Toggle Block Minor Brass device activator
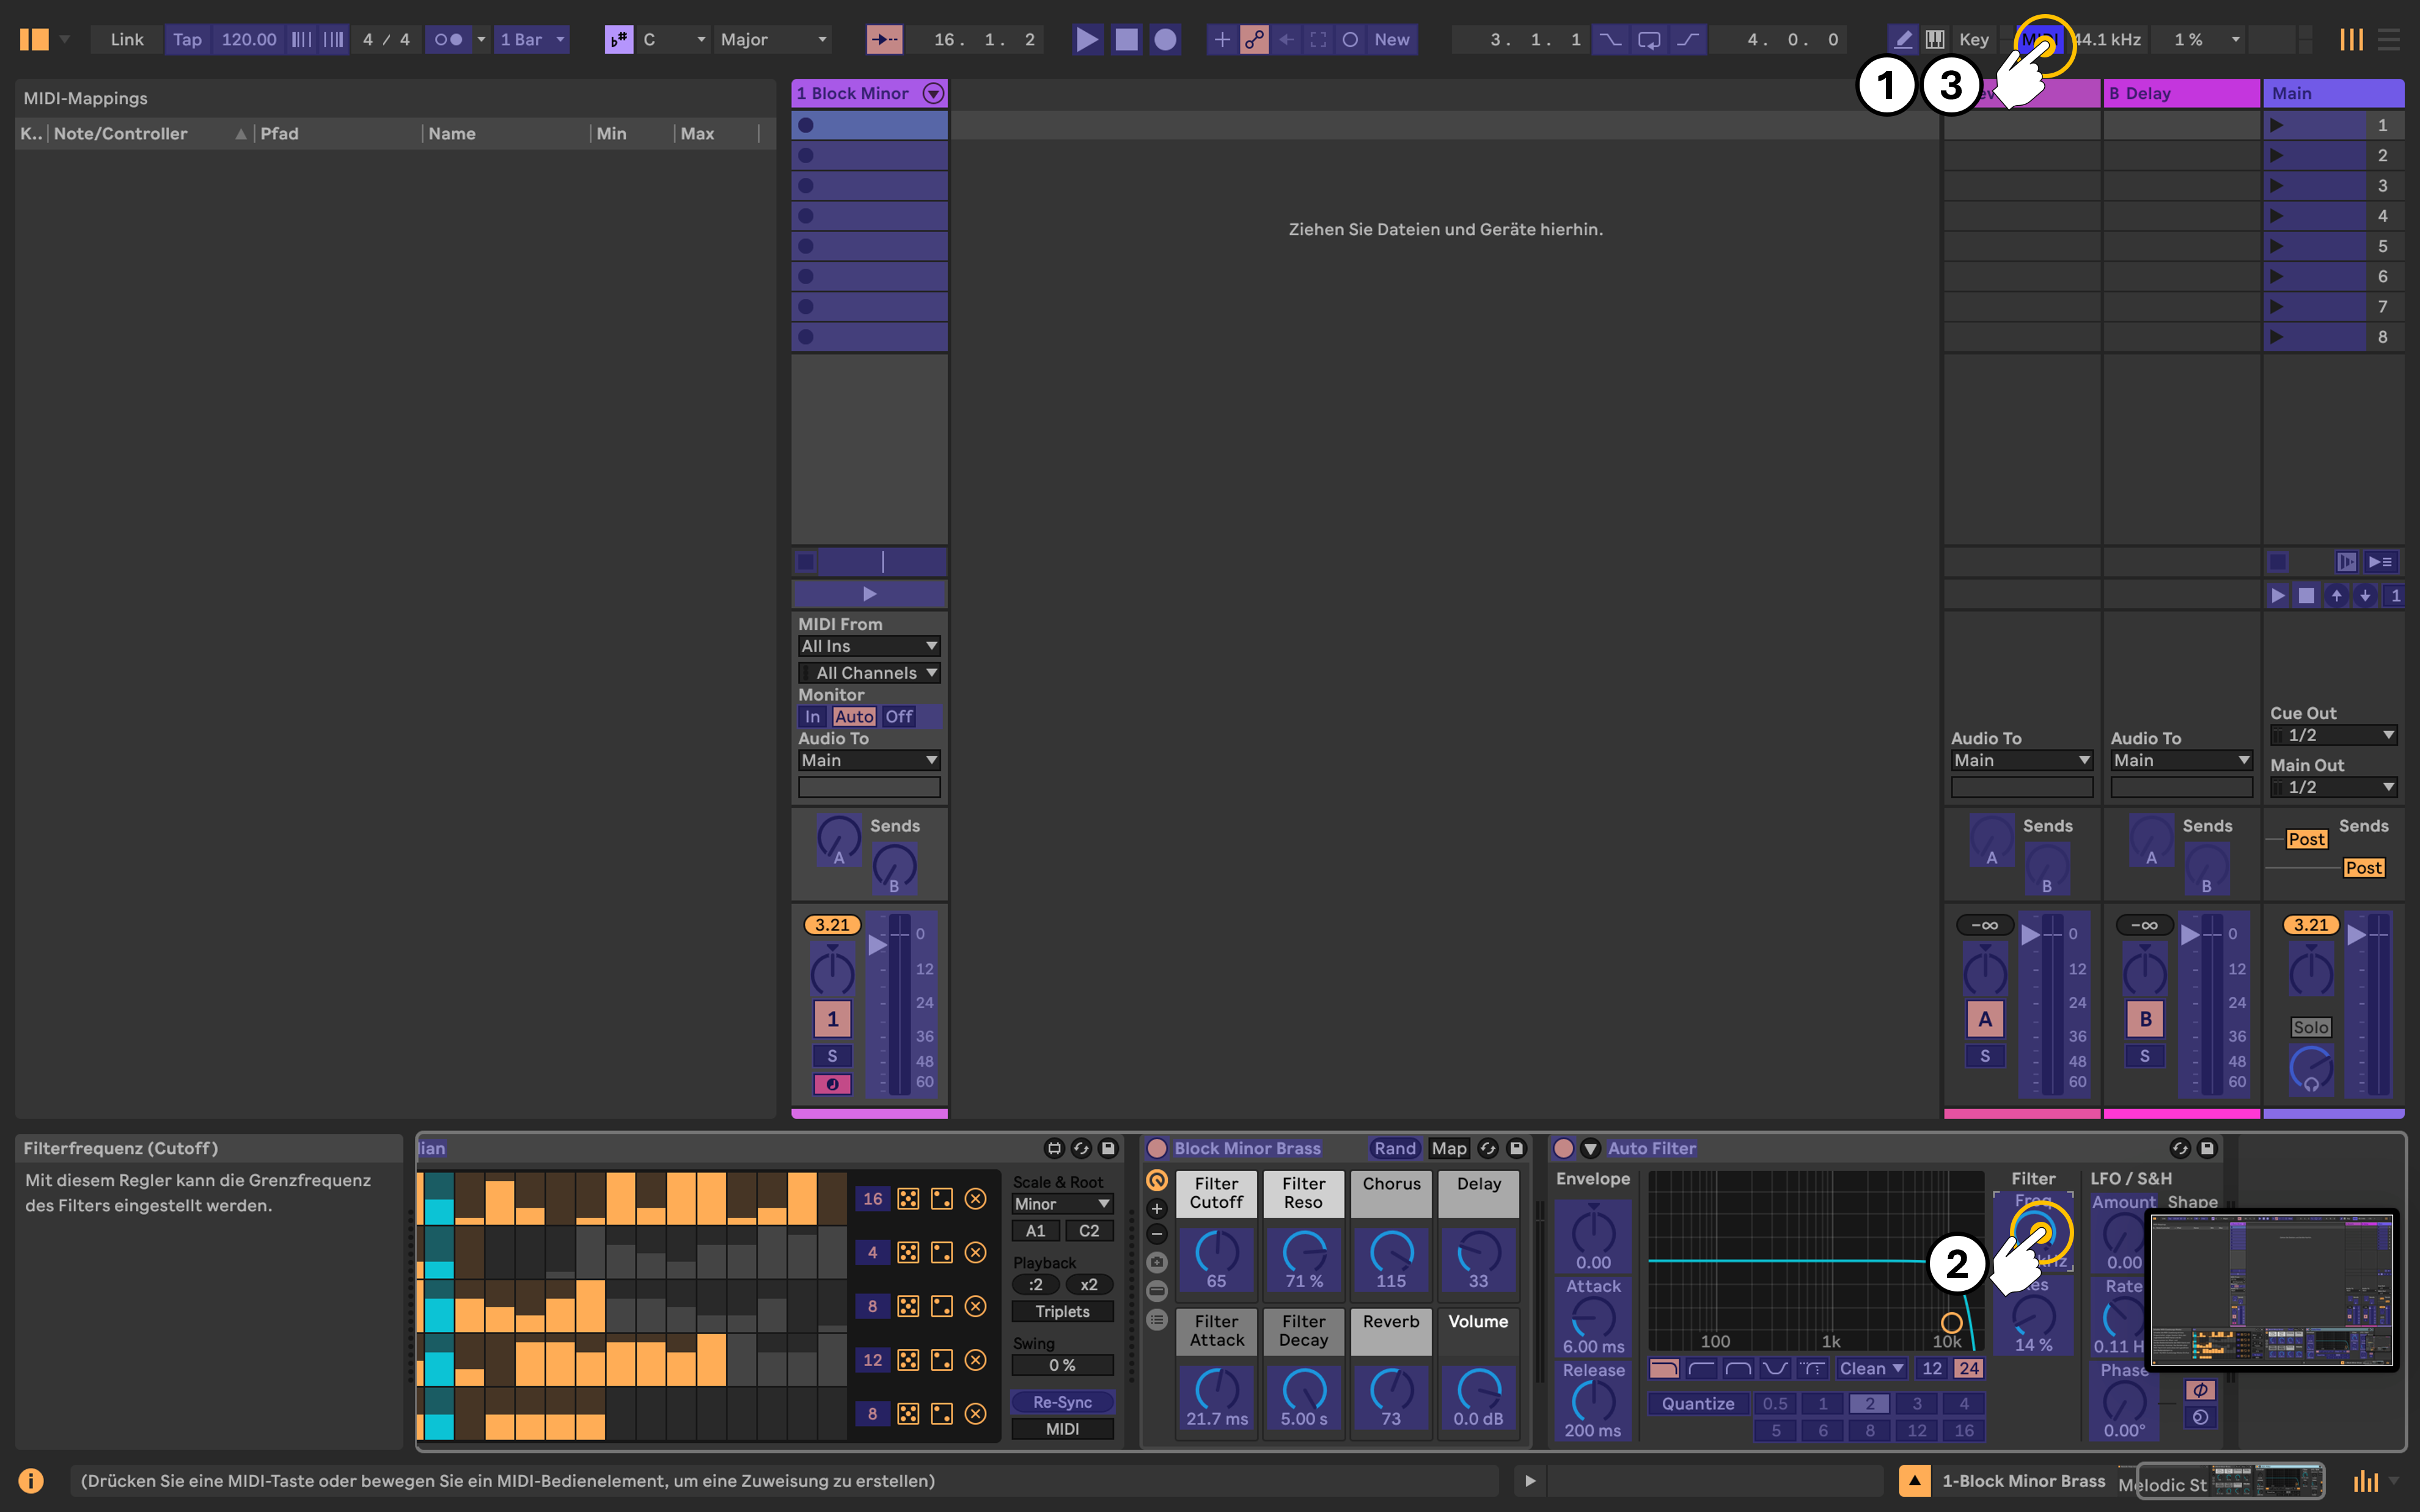Image resolution: width=2420 pixels, height=1512 pixels. click(1157, 1148)
